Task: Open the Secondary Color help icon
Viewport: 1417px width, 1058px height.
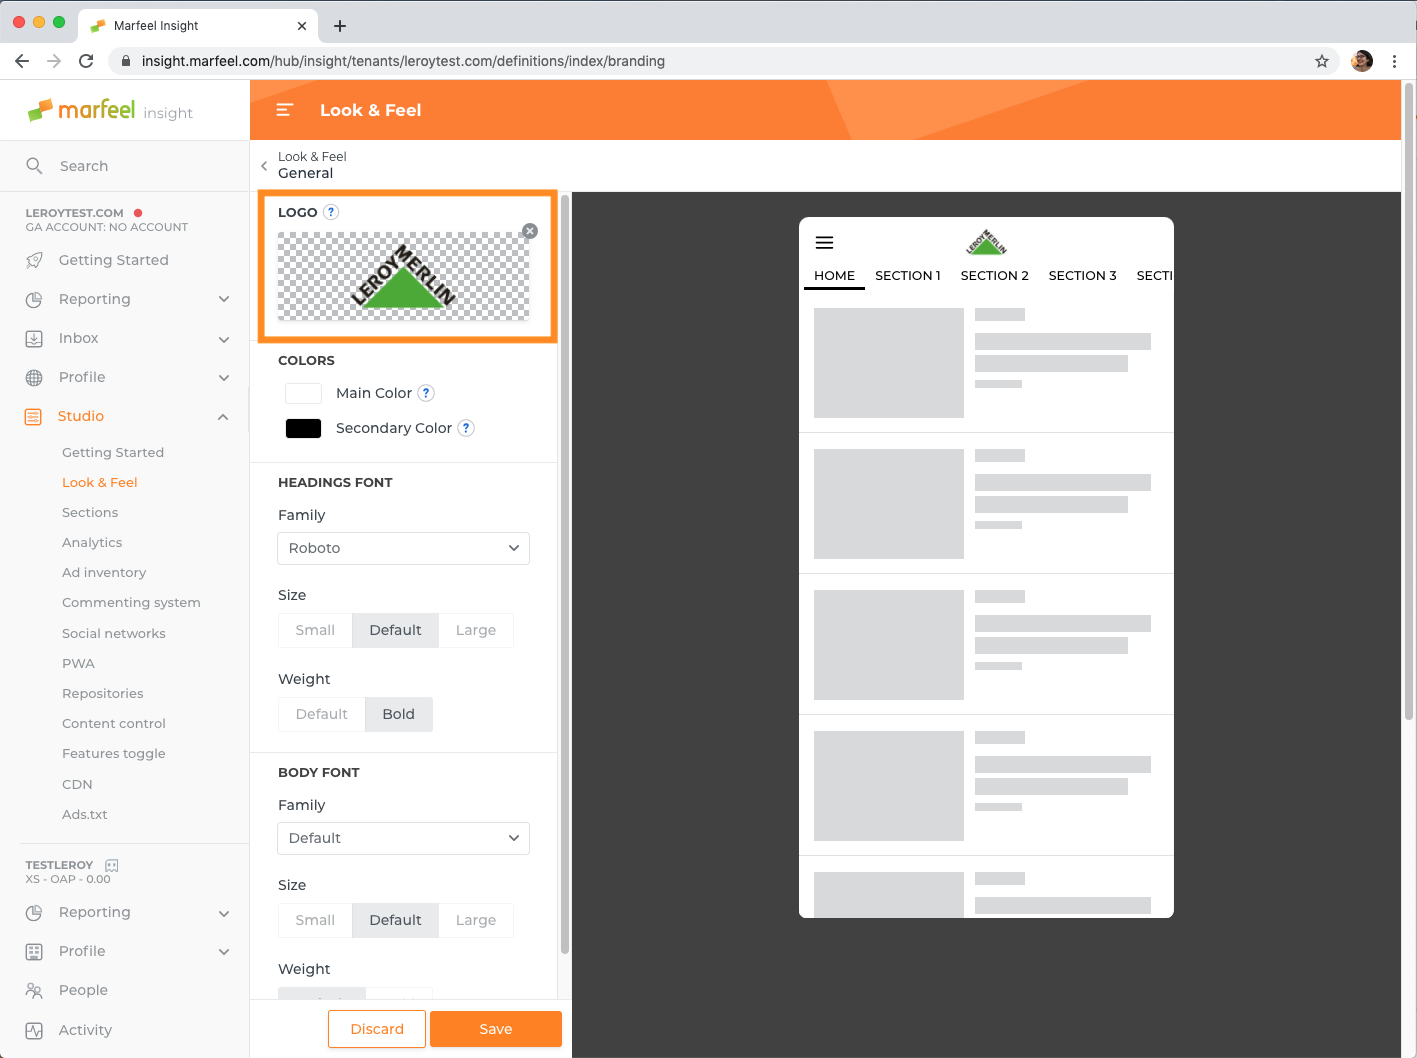Action: (466, 428)
